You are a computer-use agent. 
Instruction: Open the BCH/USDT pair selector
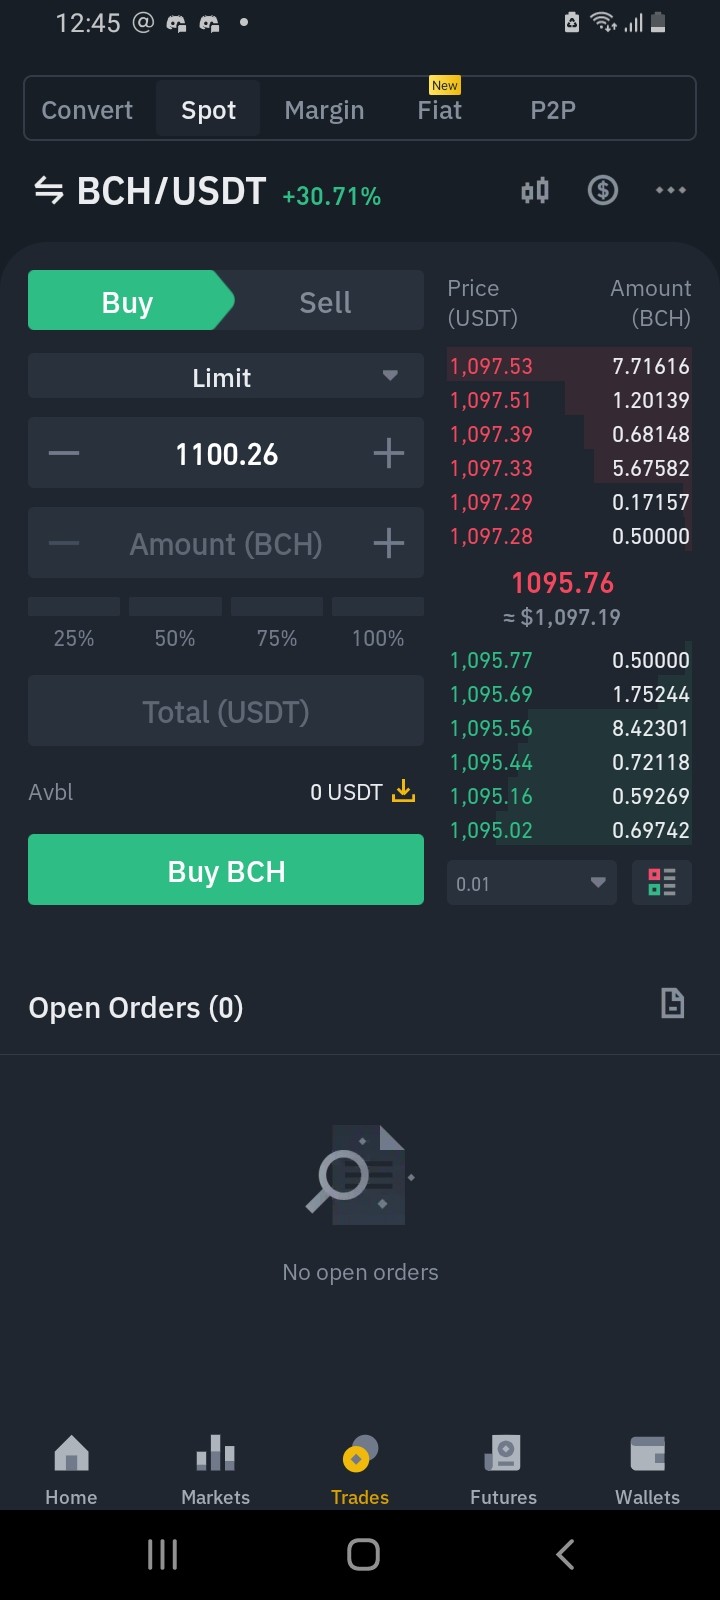pyautogui.click(x=171, y=191)
